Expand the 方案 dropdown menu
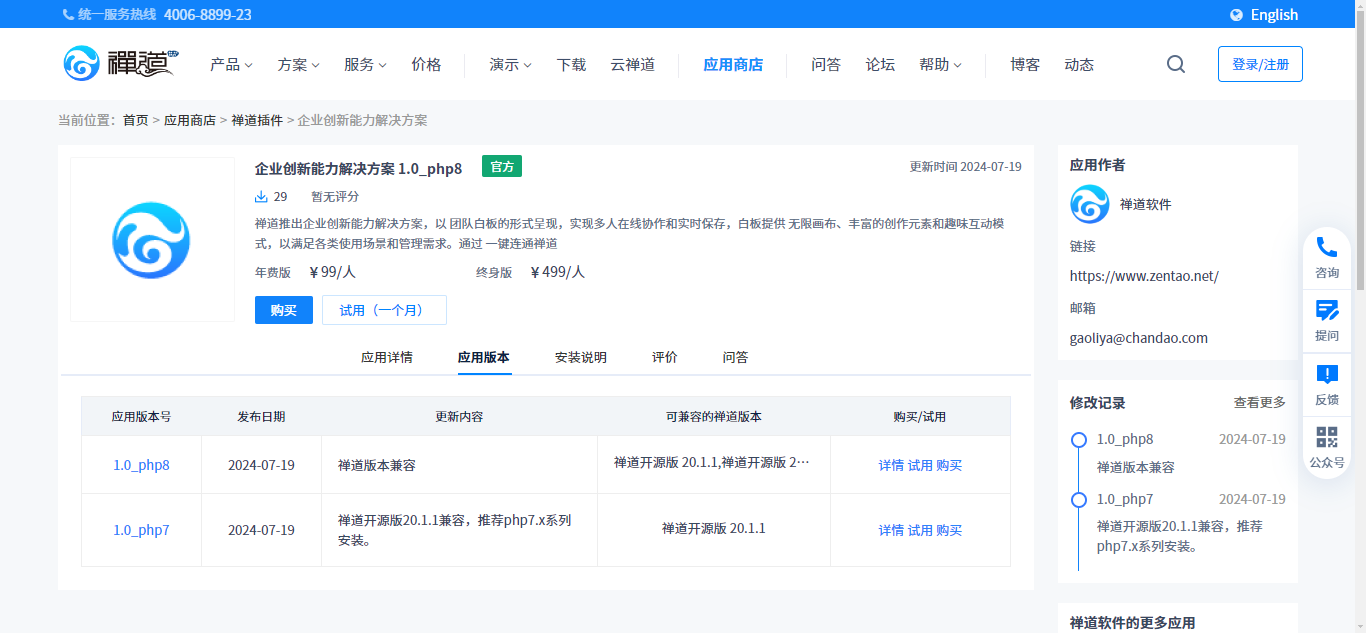Screen dimensions: 1366x633 coord(298,64)
